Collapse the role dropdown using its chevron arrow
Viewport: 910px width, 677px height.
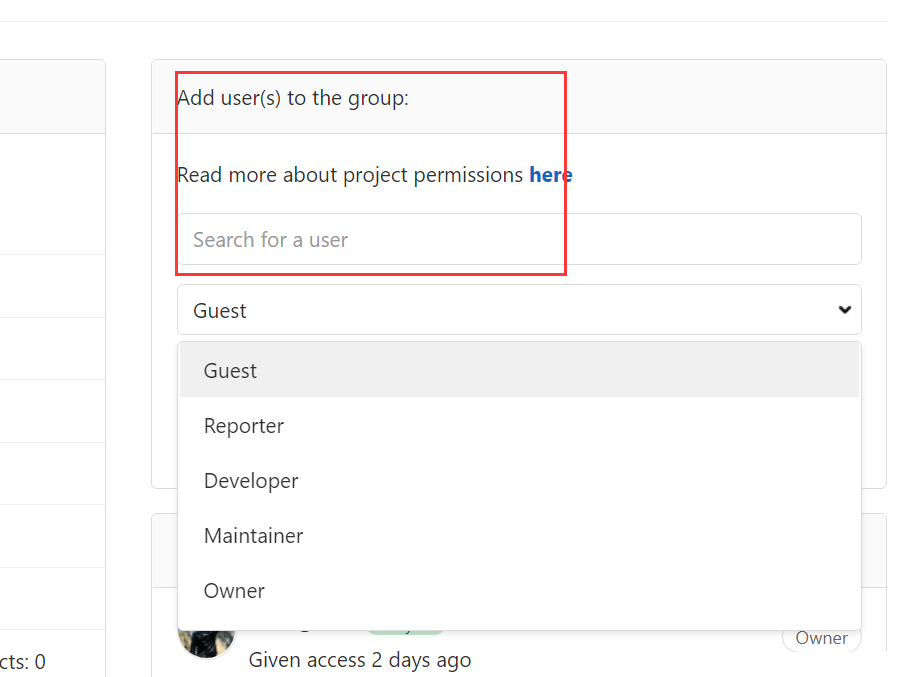[845, 310]
